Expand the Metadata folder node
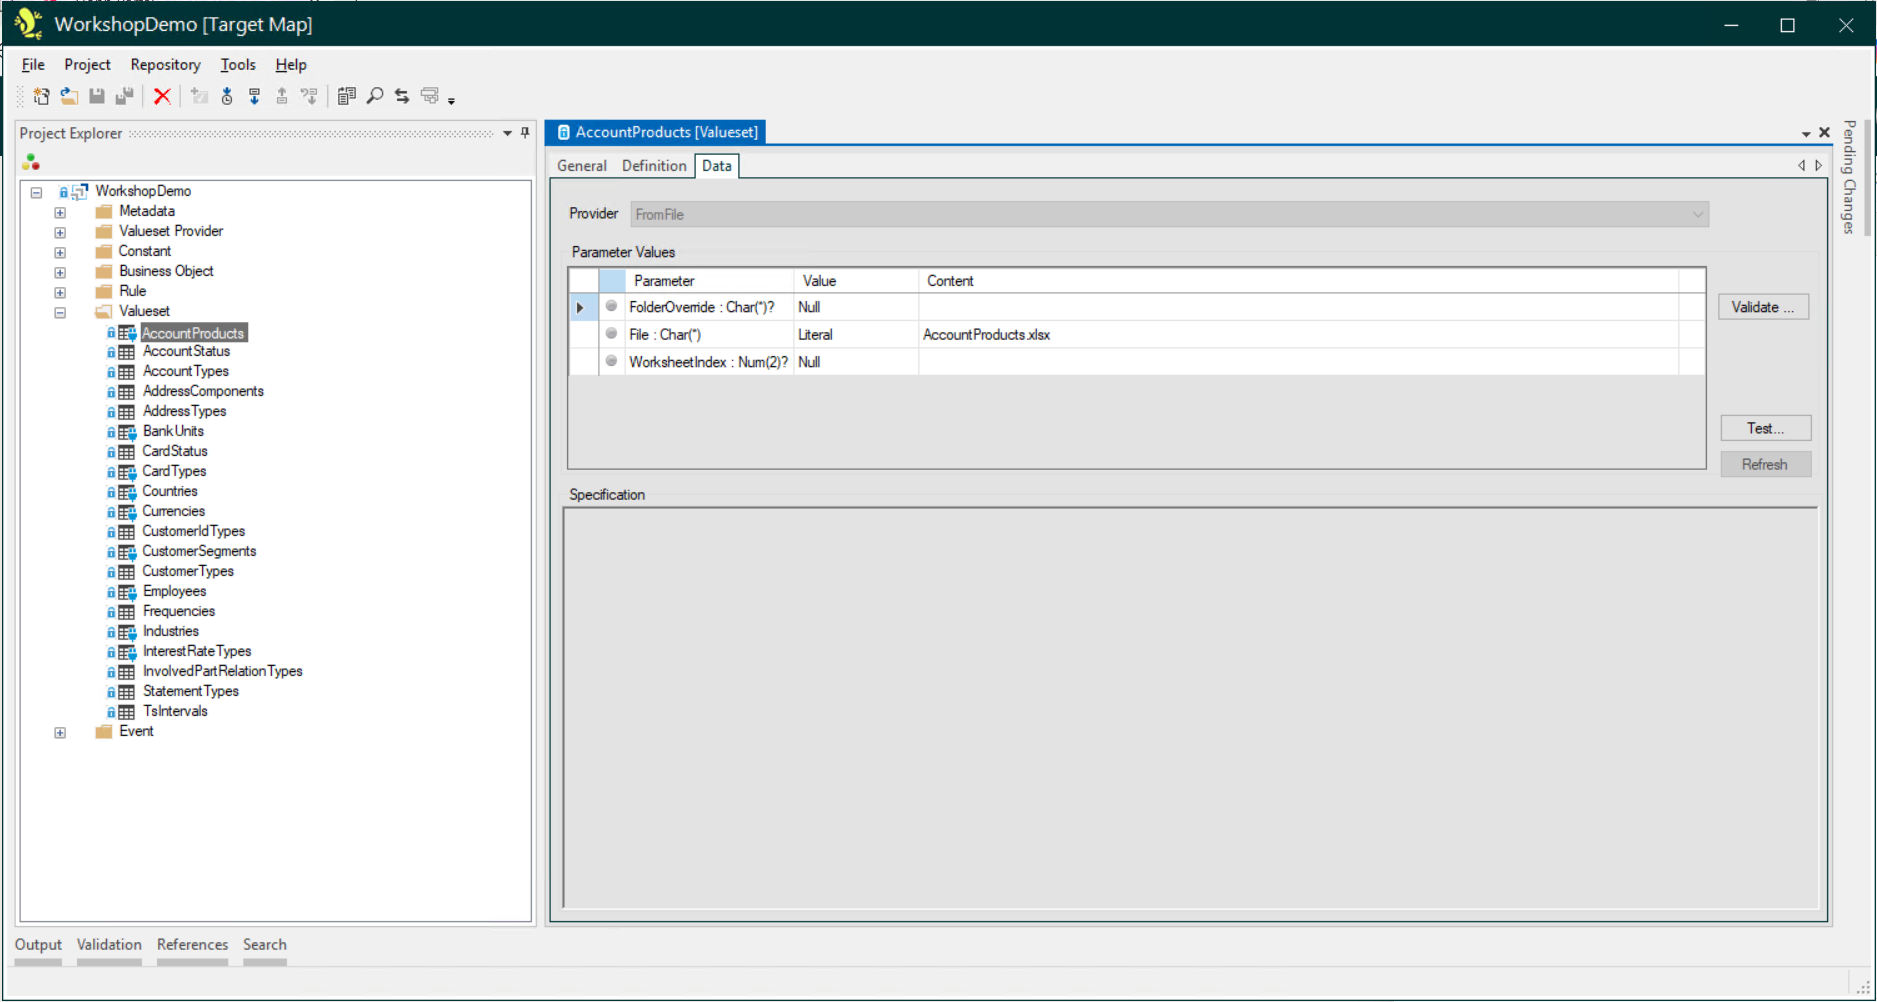Image resolution: width=1877 pixels, height=1002 pixels. 60,212
